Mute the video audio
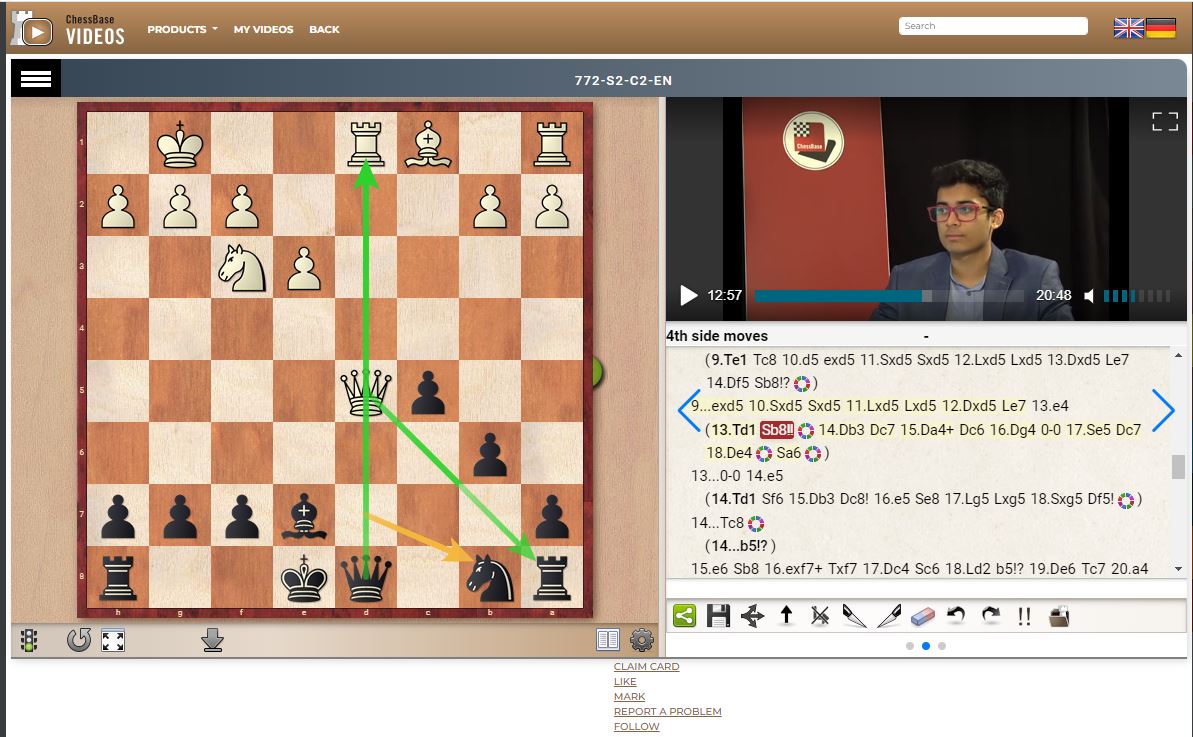Viewport: 1193px width, 737px height. [1090, 295]
